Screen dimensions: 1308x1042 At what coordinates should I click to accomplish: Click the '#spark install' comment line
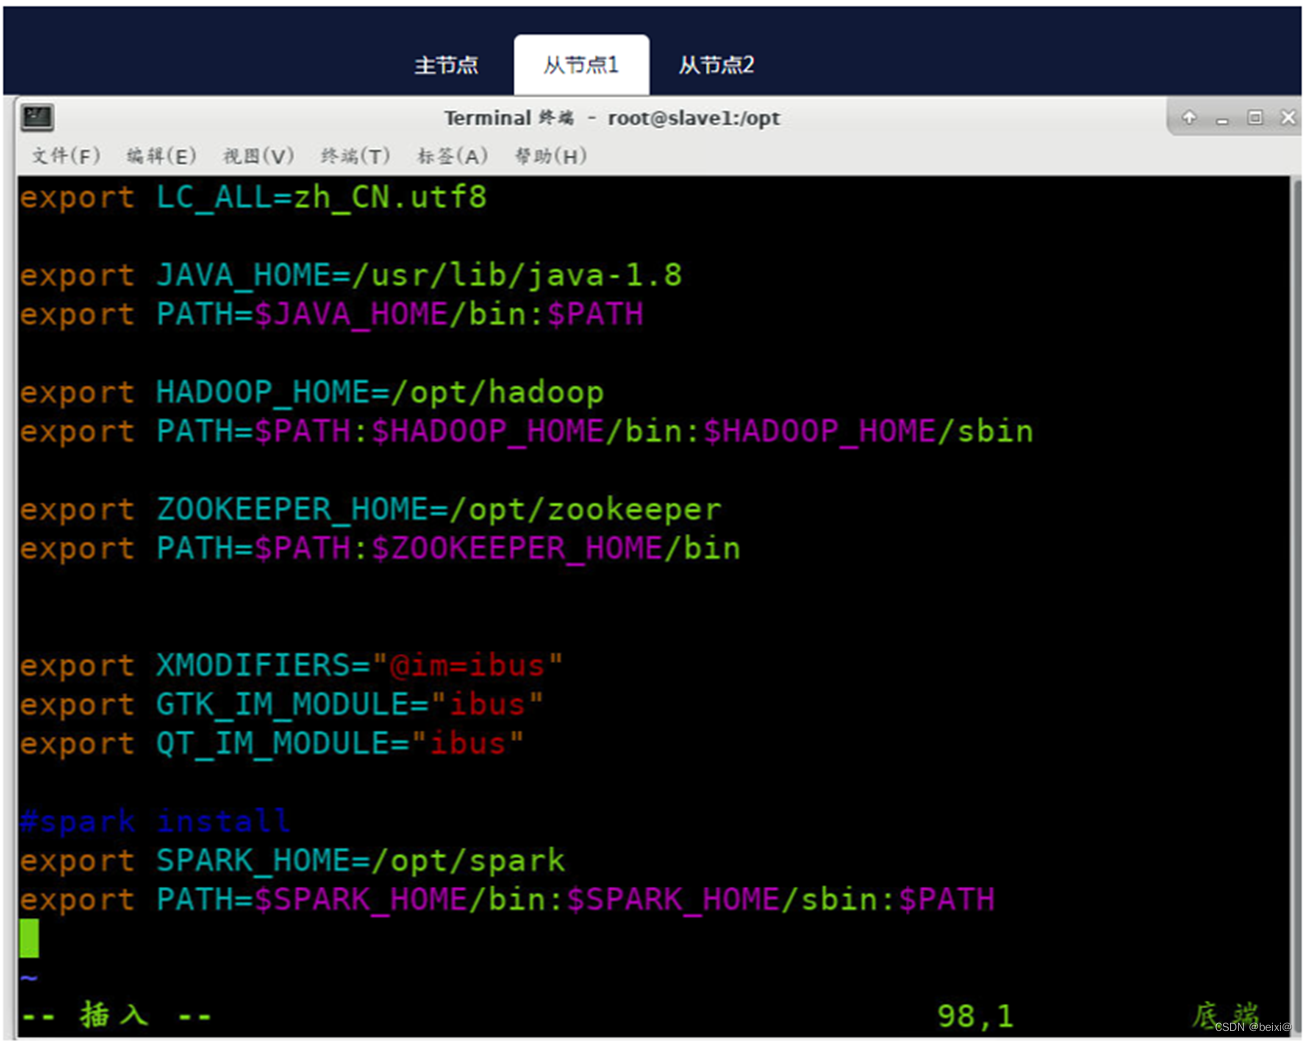pos(155,821)
